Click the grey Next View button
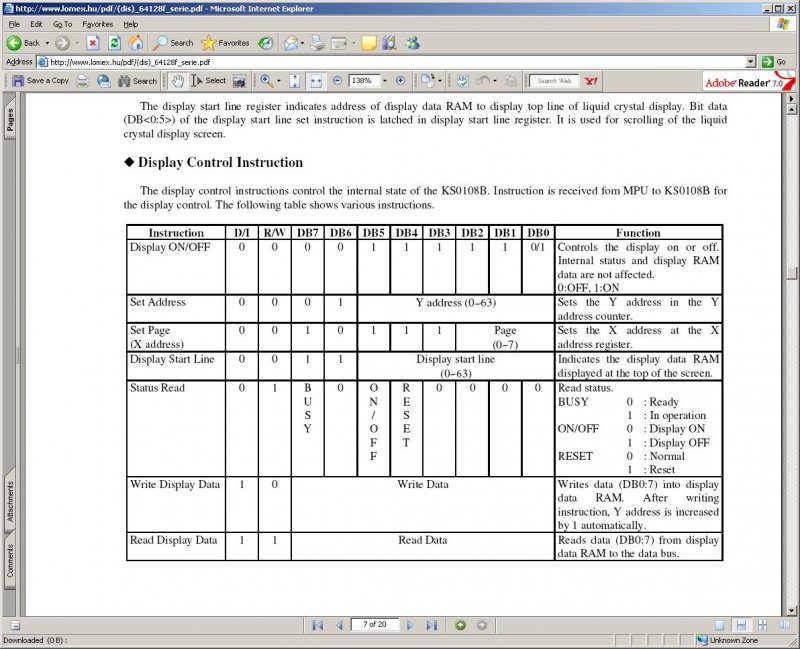The image size is (800, 649). click(482, 625)
